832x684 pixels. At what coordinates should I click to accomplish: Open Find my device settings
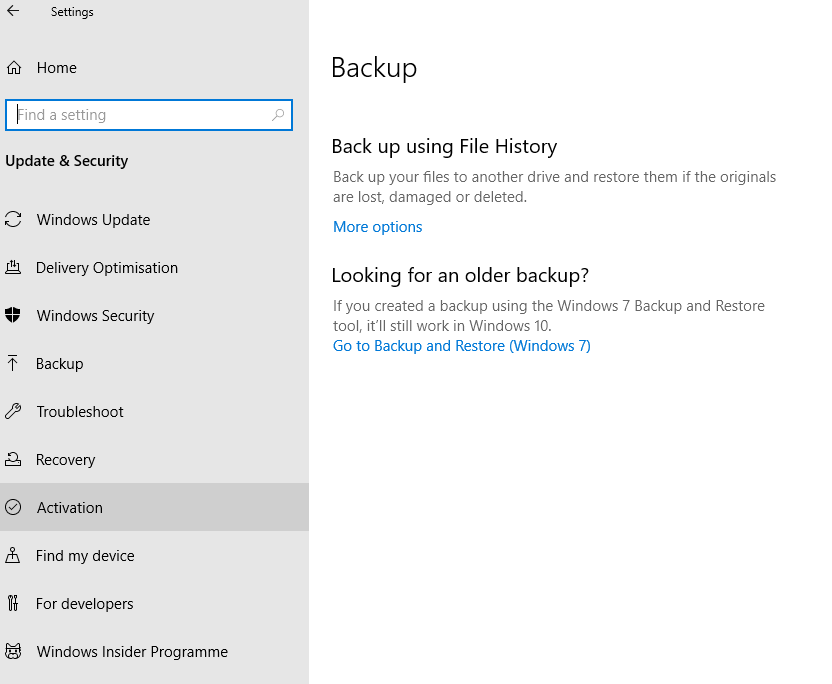point(154,556)
